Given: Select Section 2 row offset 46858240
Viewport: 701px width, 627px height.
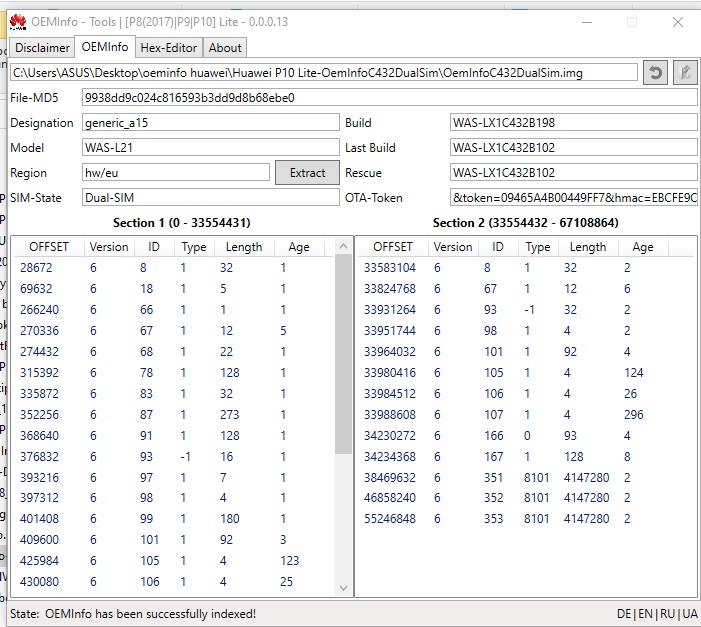Looking at the screenshot, I should click(x=526, y=498).
